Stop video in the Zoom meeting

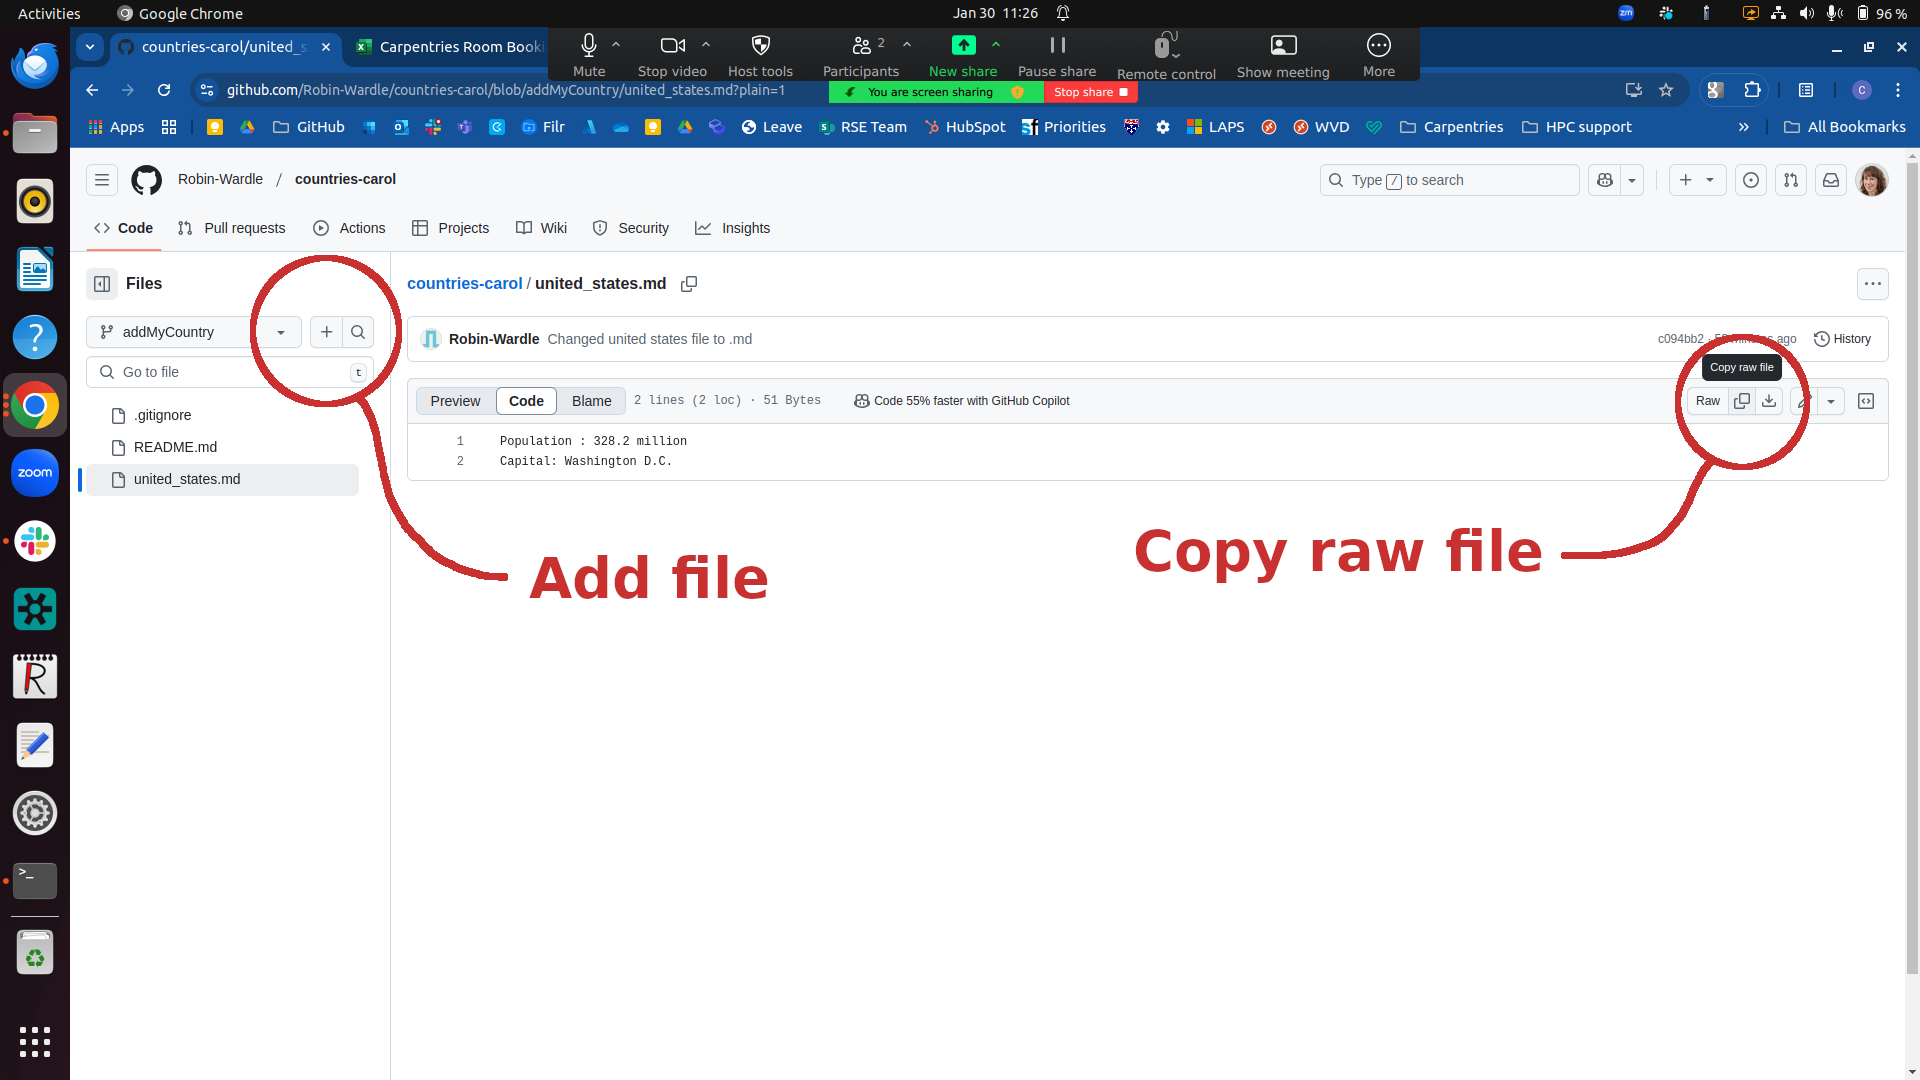[672, 54]
